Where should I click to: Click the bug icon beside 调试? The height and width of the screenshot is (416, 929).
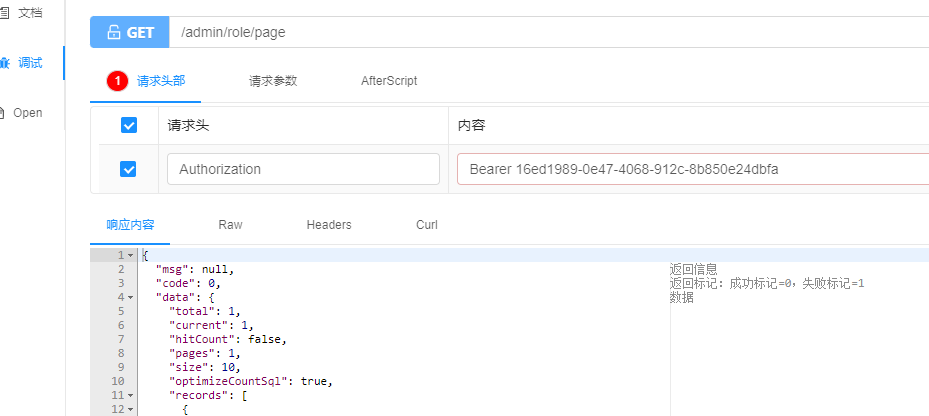pyautogui.click(x=5, y=63)
